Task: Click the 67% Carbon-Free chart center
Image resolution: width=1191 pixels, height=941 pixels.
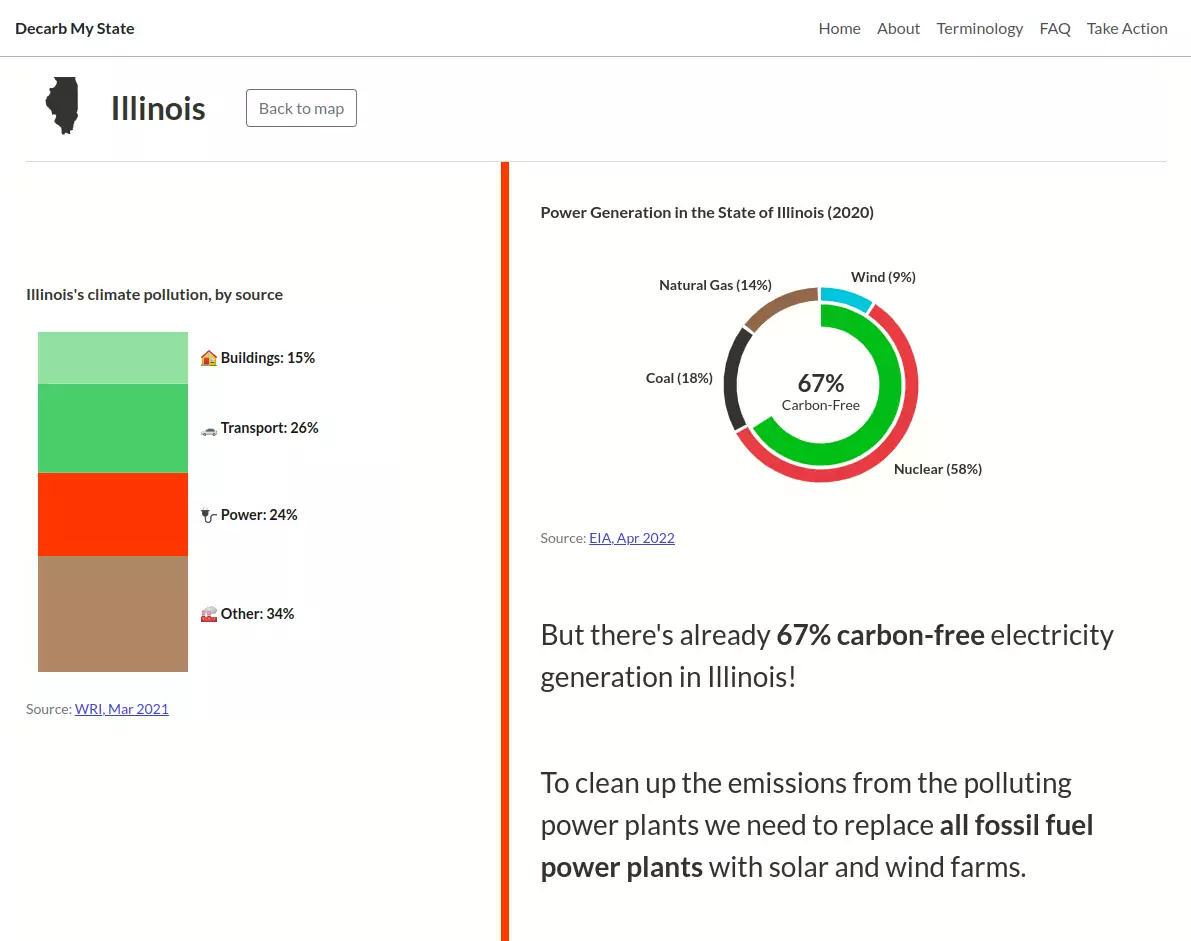Action: (x=821, y=390)
